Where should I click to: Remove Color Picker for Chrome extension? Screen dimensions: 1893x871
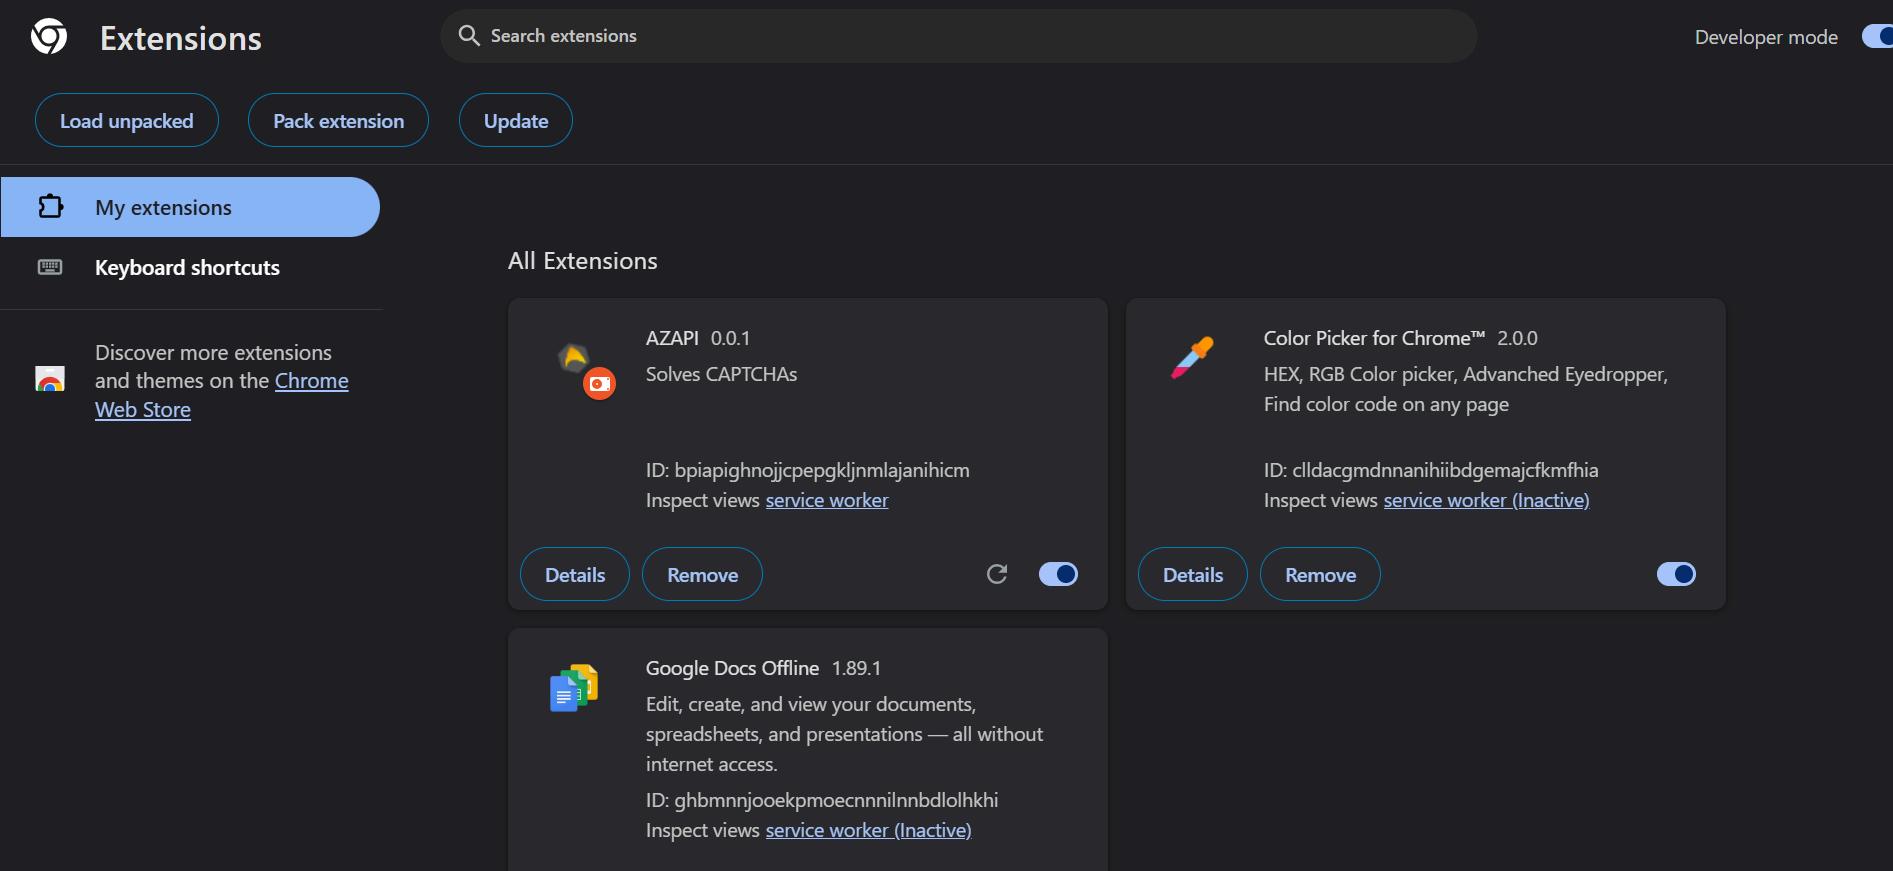(x=1320, y=575)
